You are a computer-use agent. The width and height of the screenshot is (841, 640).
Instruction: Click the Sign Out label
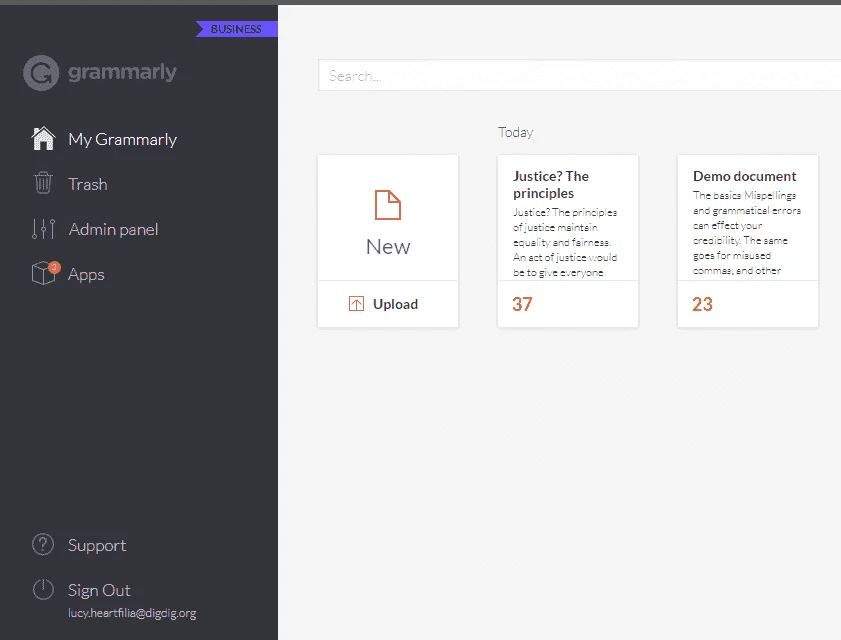coord(99,591)
